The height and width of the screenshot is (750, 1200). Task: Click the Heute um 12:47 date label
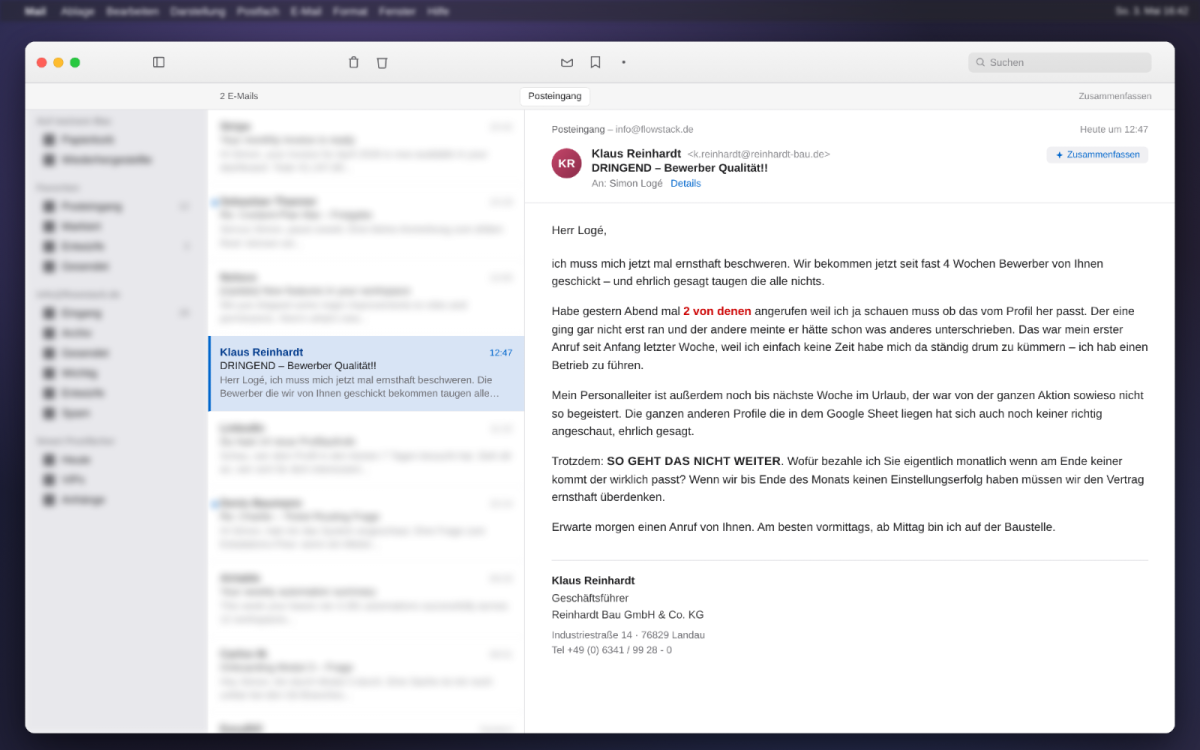coord(1114,129)
